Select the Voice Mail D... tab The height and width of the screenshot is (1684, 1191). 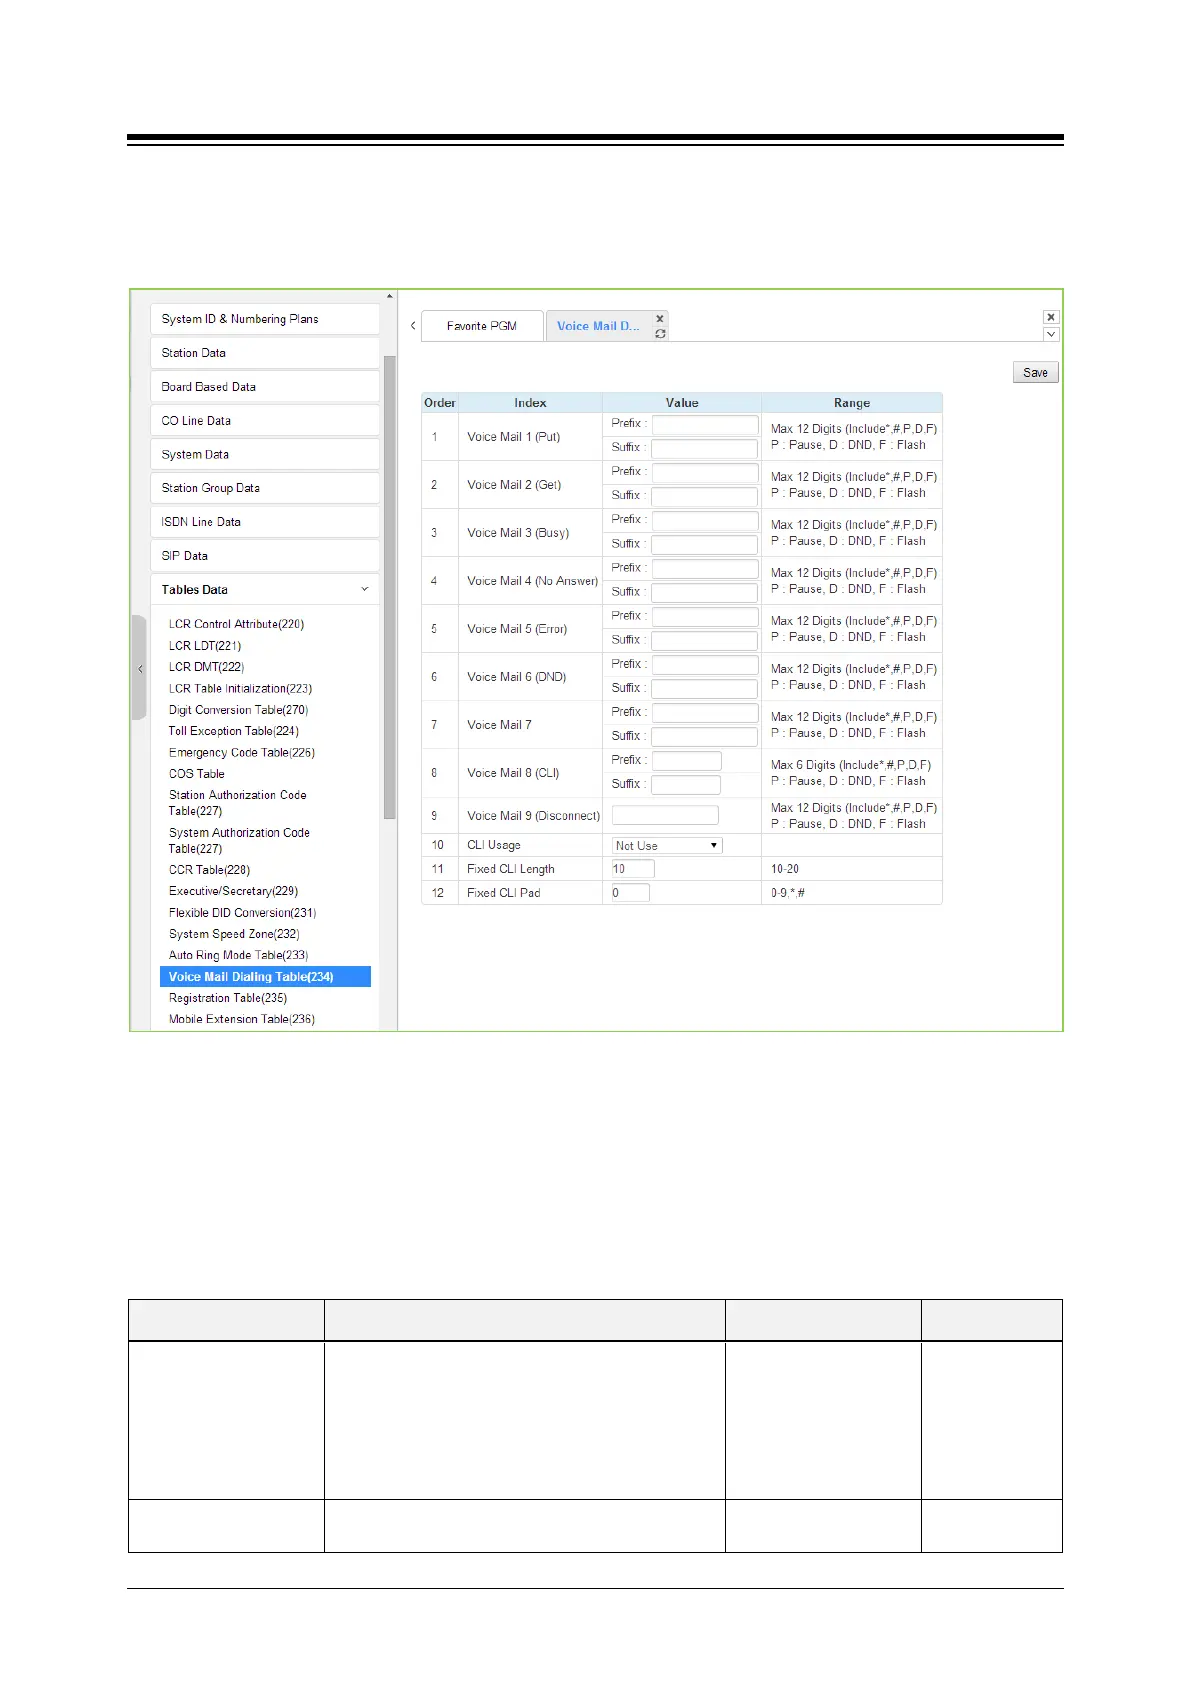point(598,326)
